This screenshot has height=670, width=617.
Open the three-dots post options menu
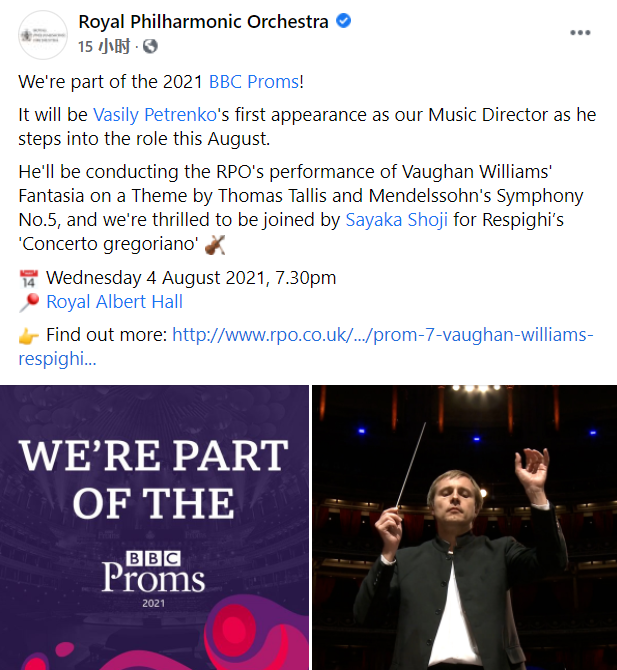pos(580,33)
